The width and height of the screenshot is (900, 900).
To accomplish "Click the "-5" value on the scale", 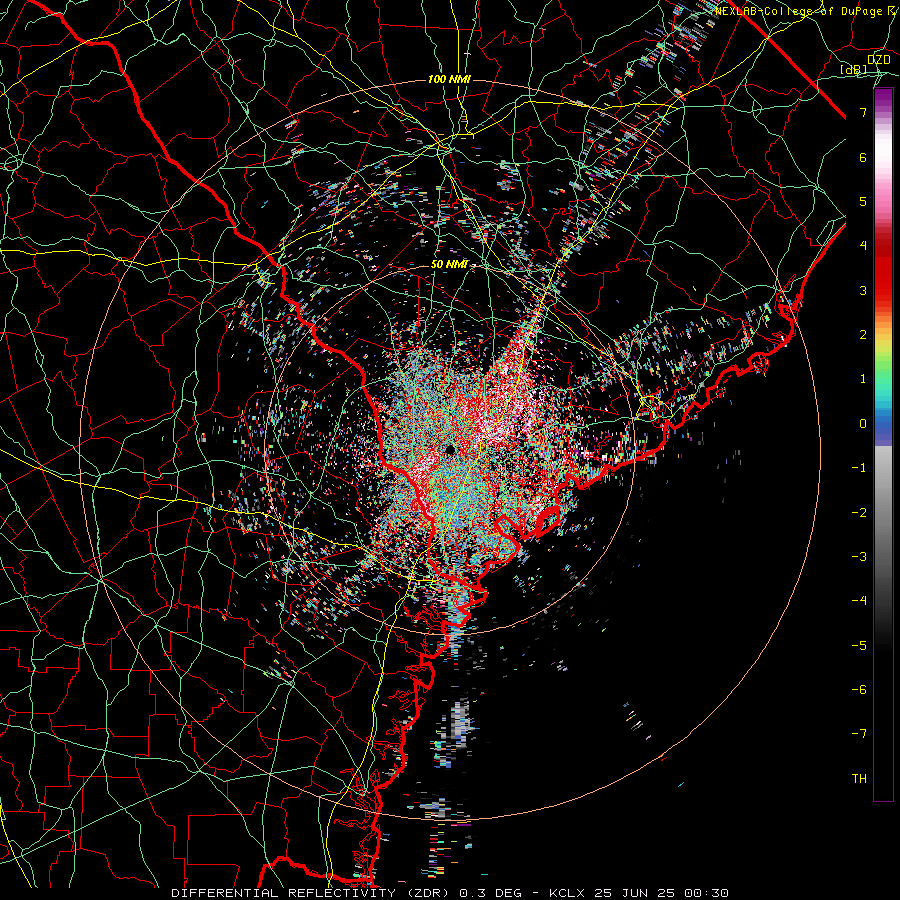I will (x=859, y=646).
